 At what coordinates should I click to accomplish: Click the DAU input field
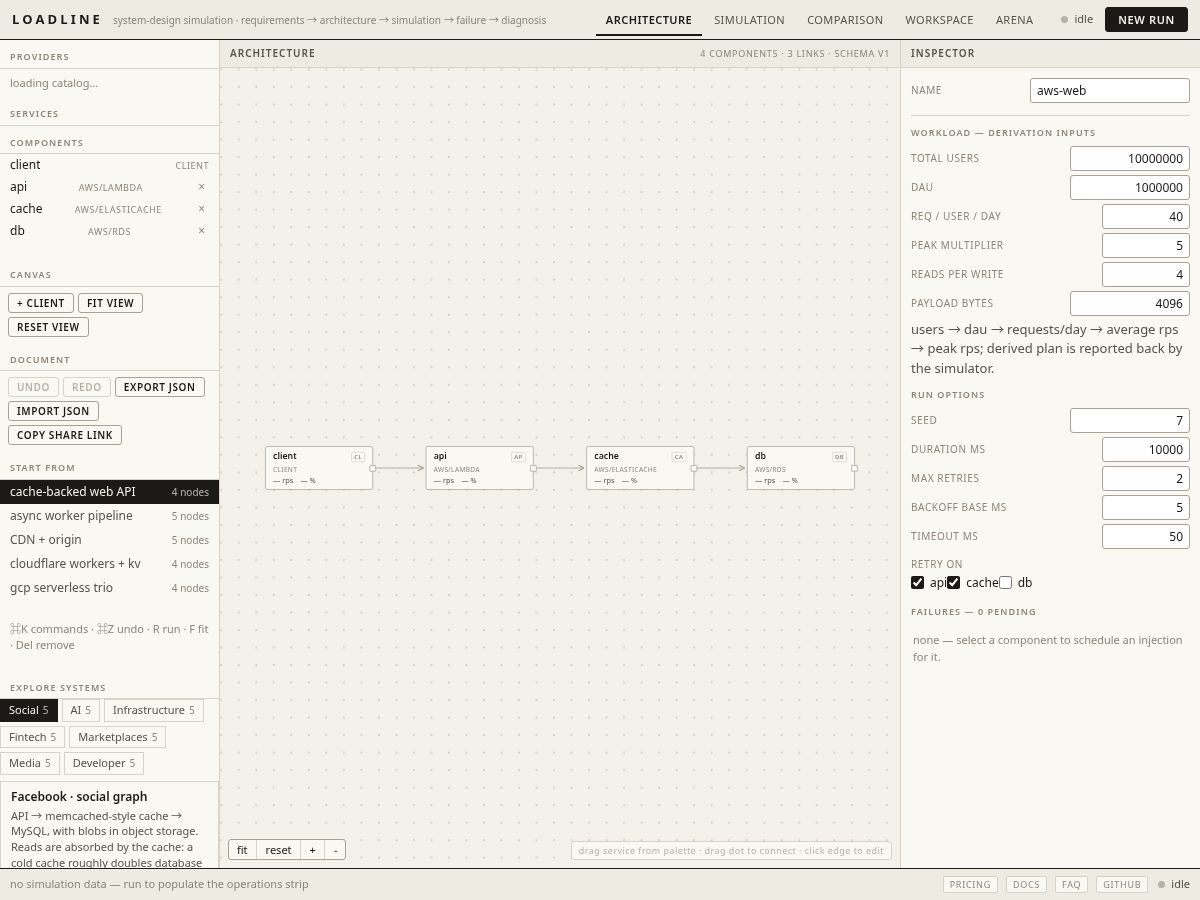(x=1130, y=187)
